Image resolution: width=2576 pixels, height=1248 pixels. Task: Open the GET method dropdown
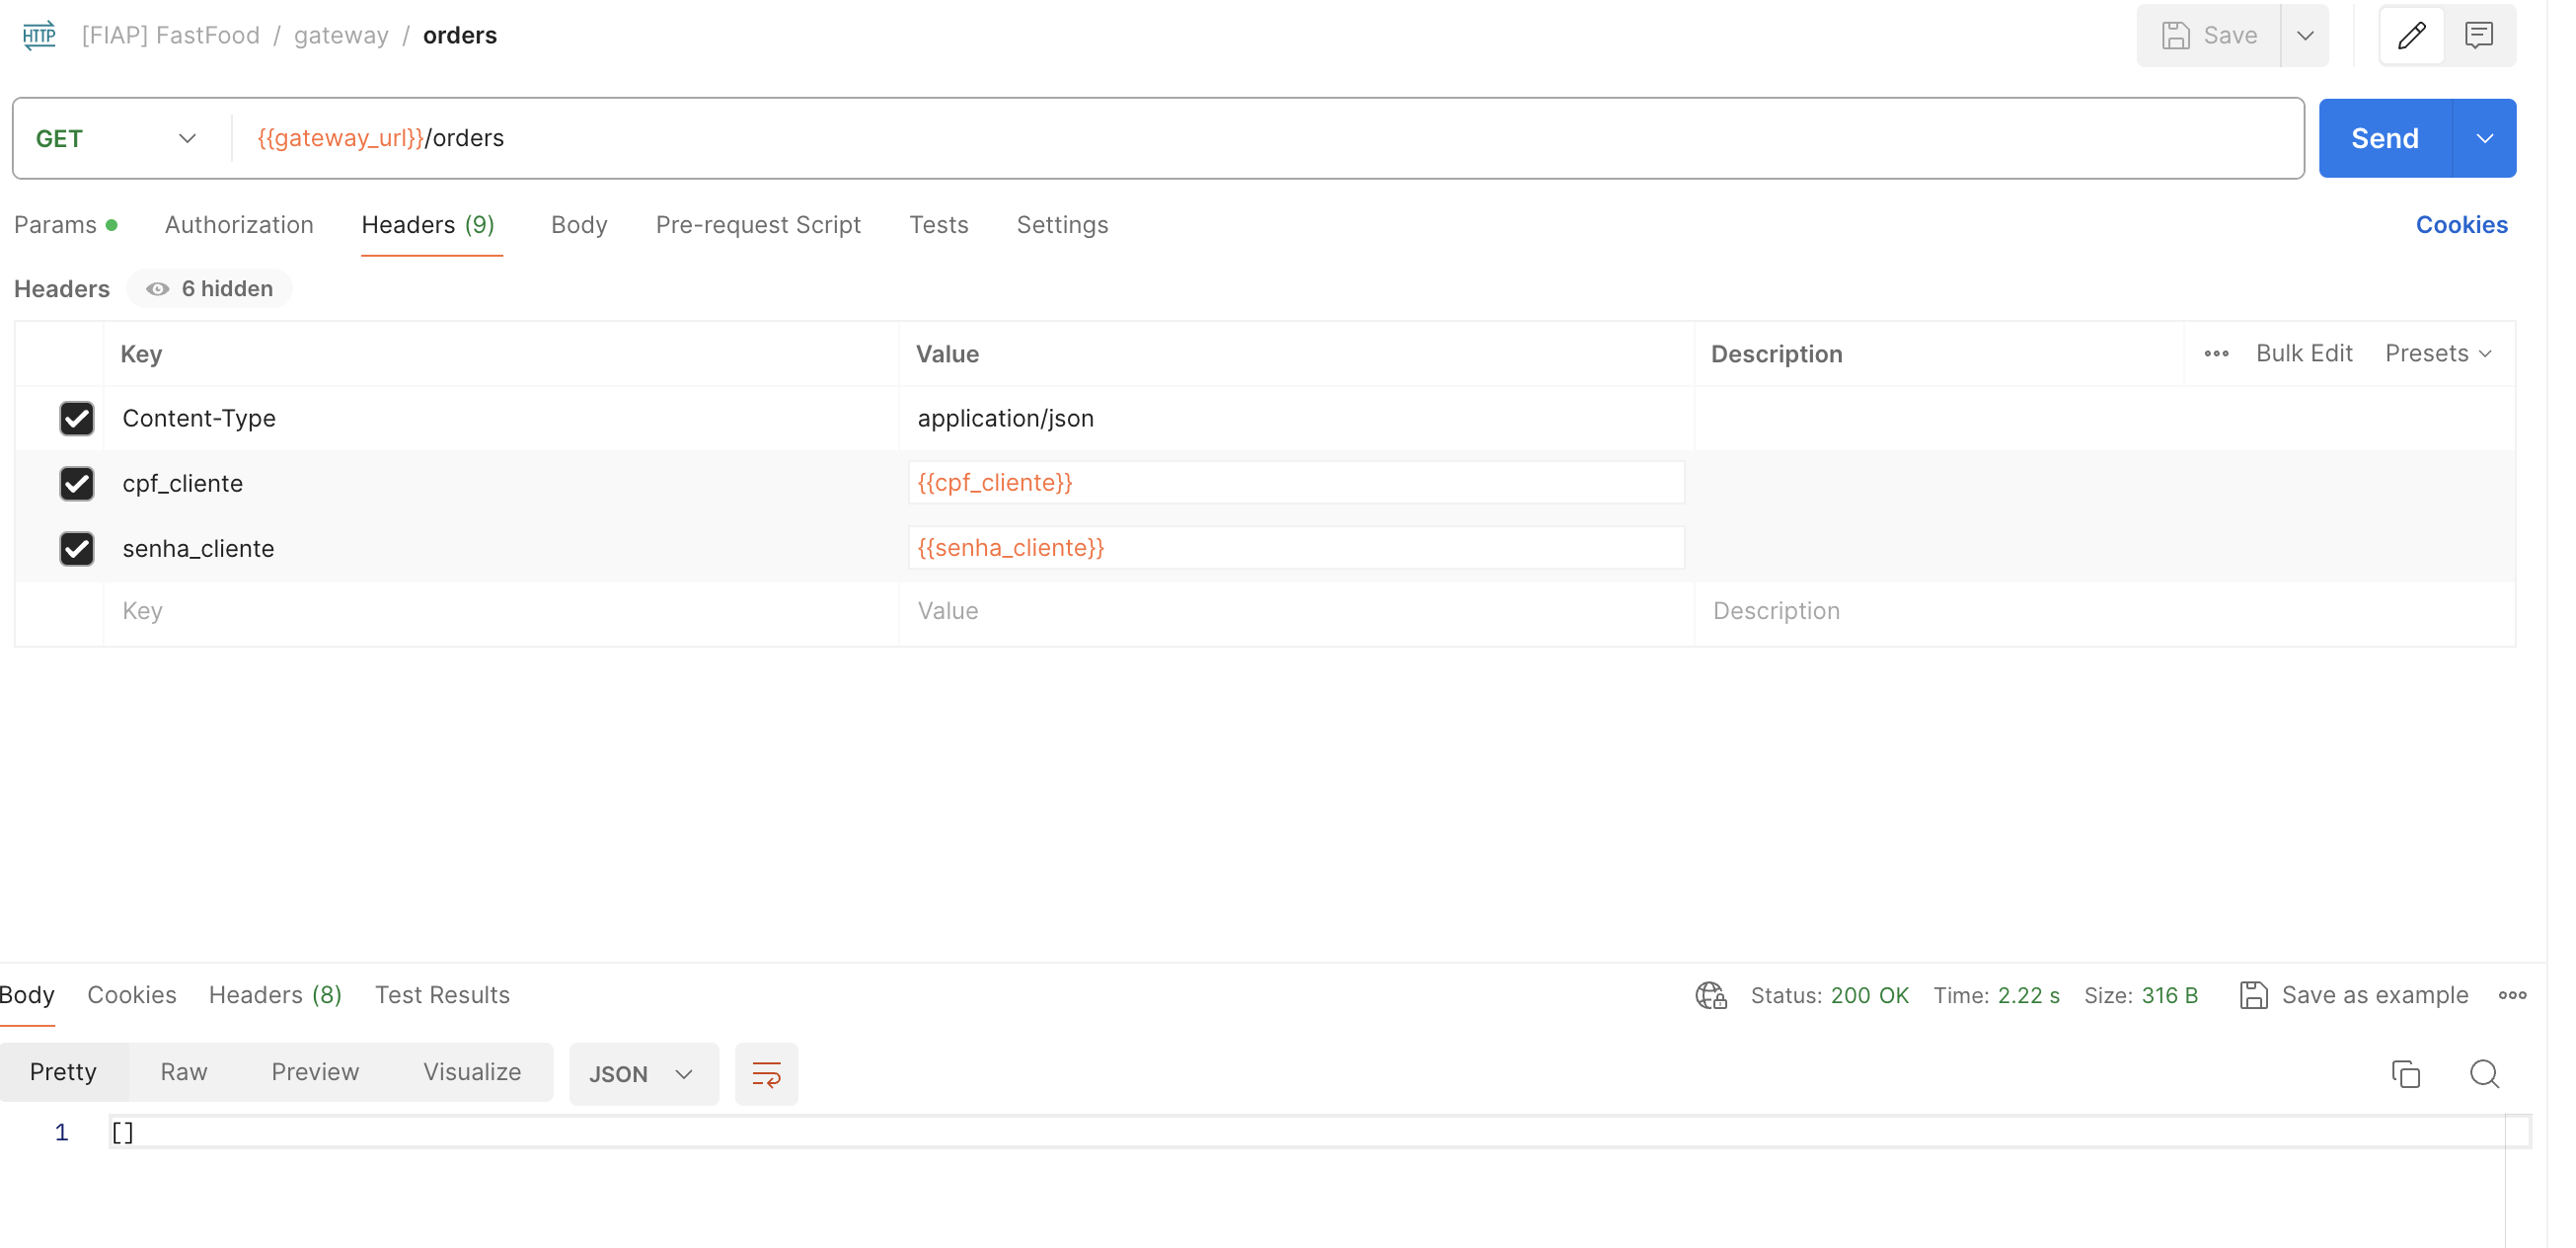click(116, 139)
